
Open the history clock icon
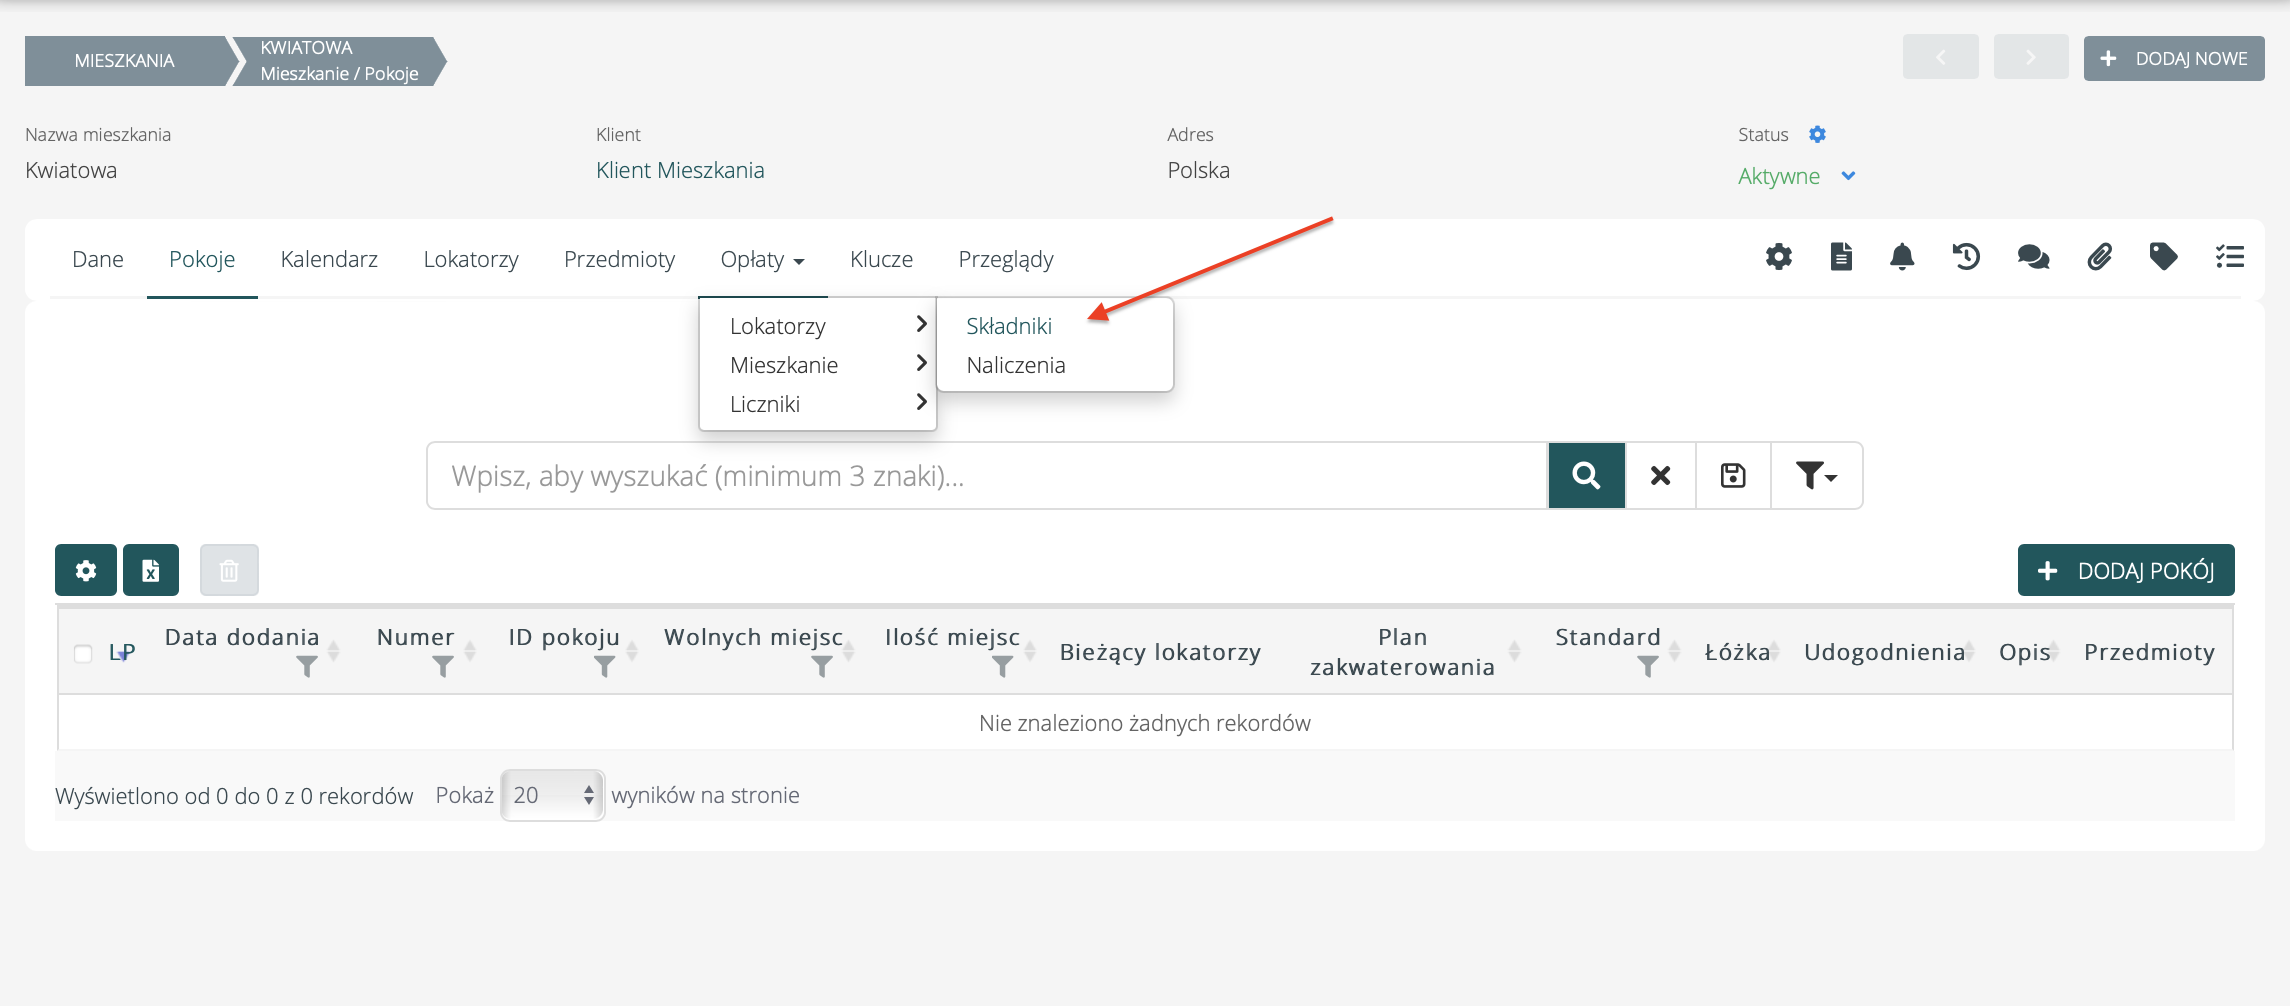(x=1965, y=258)
